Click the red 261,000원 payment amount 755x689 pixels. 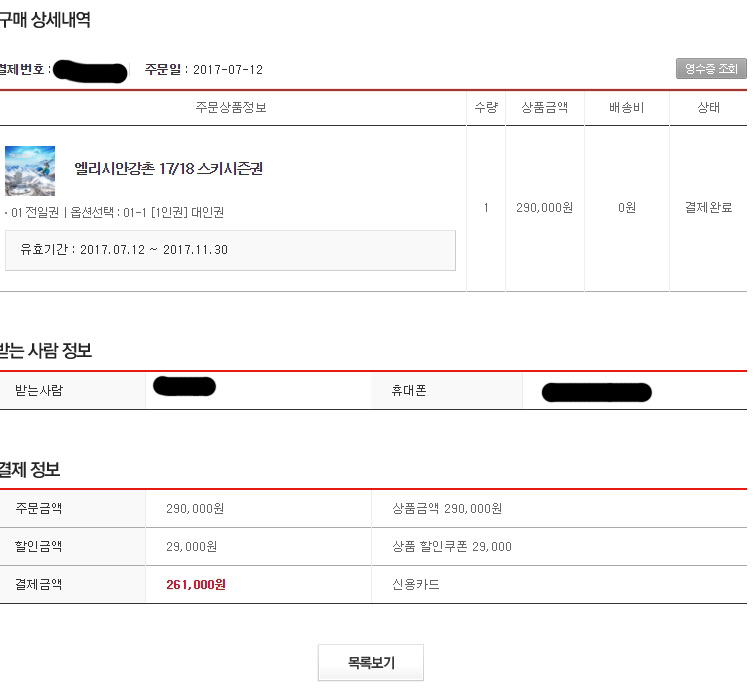pos(196,585)
